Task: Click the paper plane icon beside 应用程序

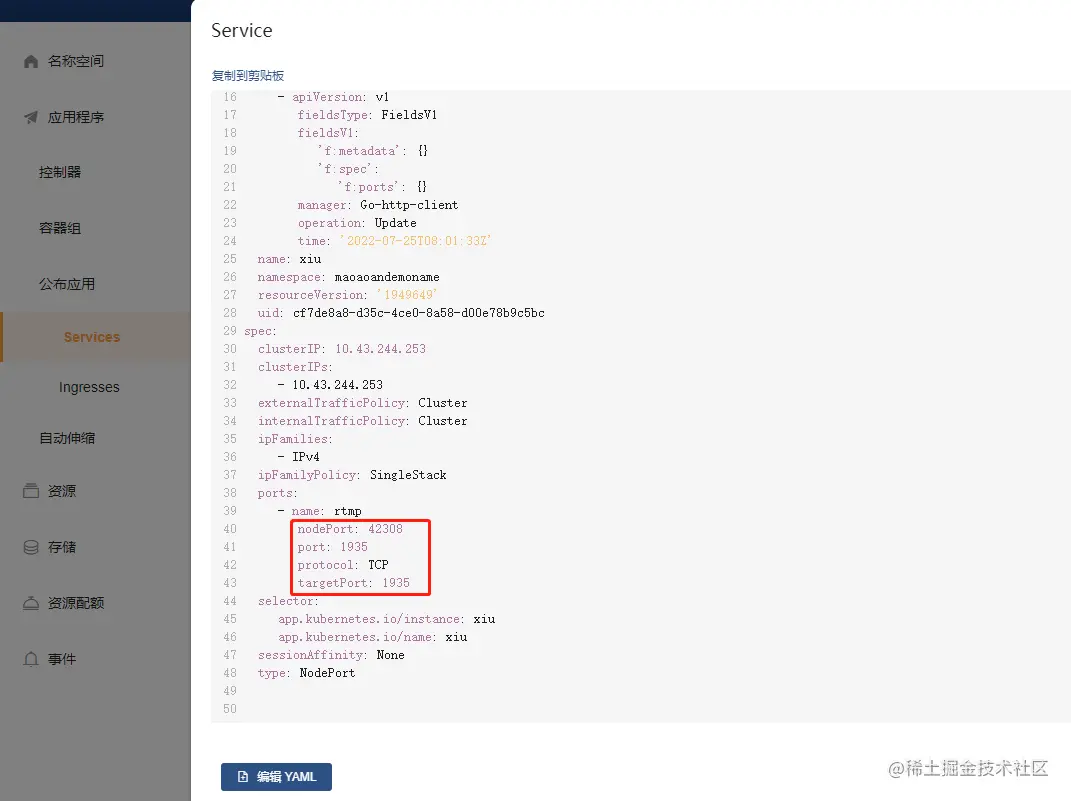Action: 31,117
